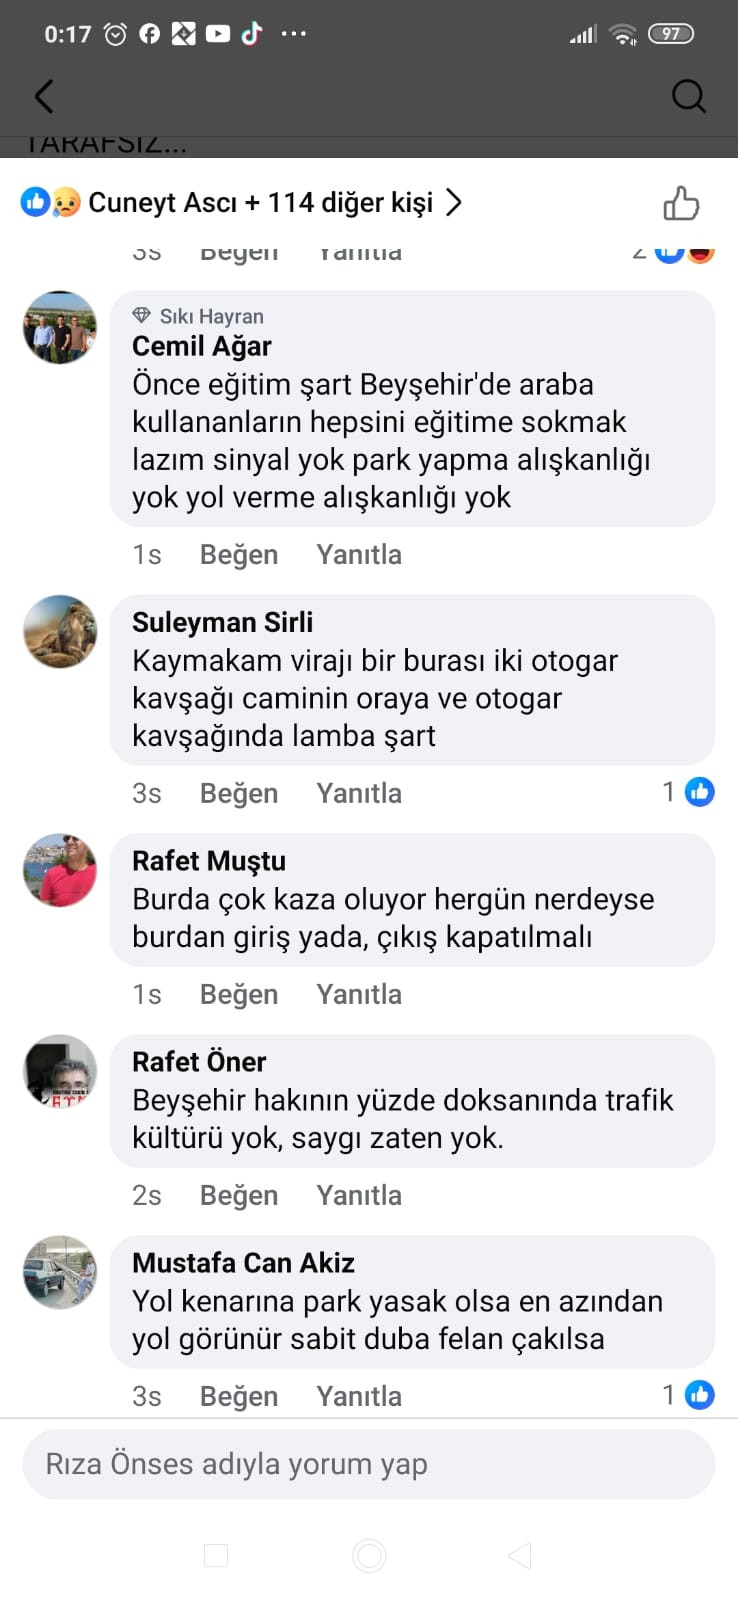Image resolution: width=738 pixels, height=1600 pixels.
Task: Open the name link Mustafa Can Akiz
Action: 243,1263
